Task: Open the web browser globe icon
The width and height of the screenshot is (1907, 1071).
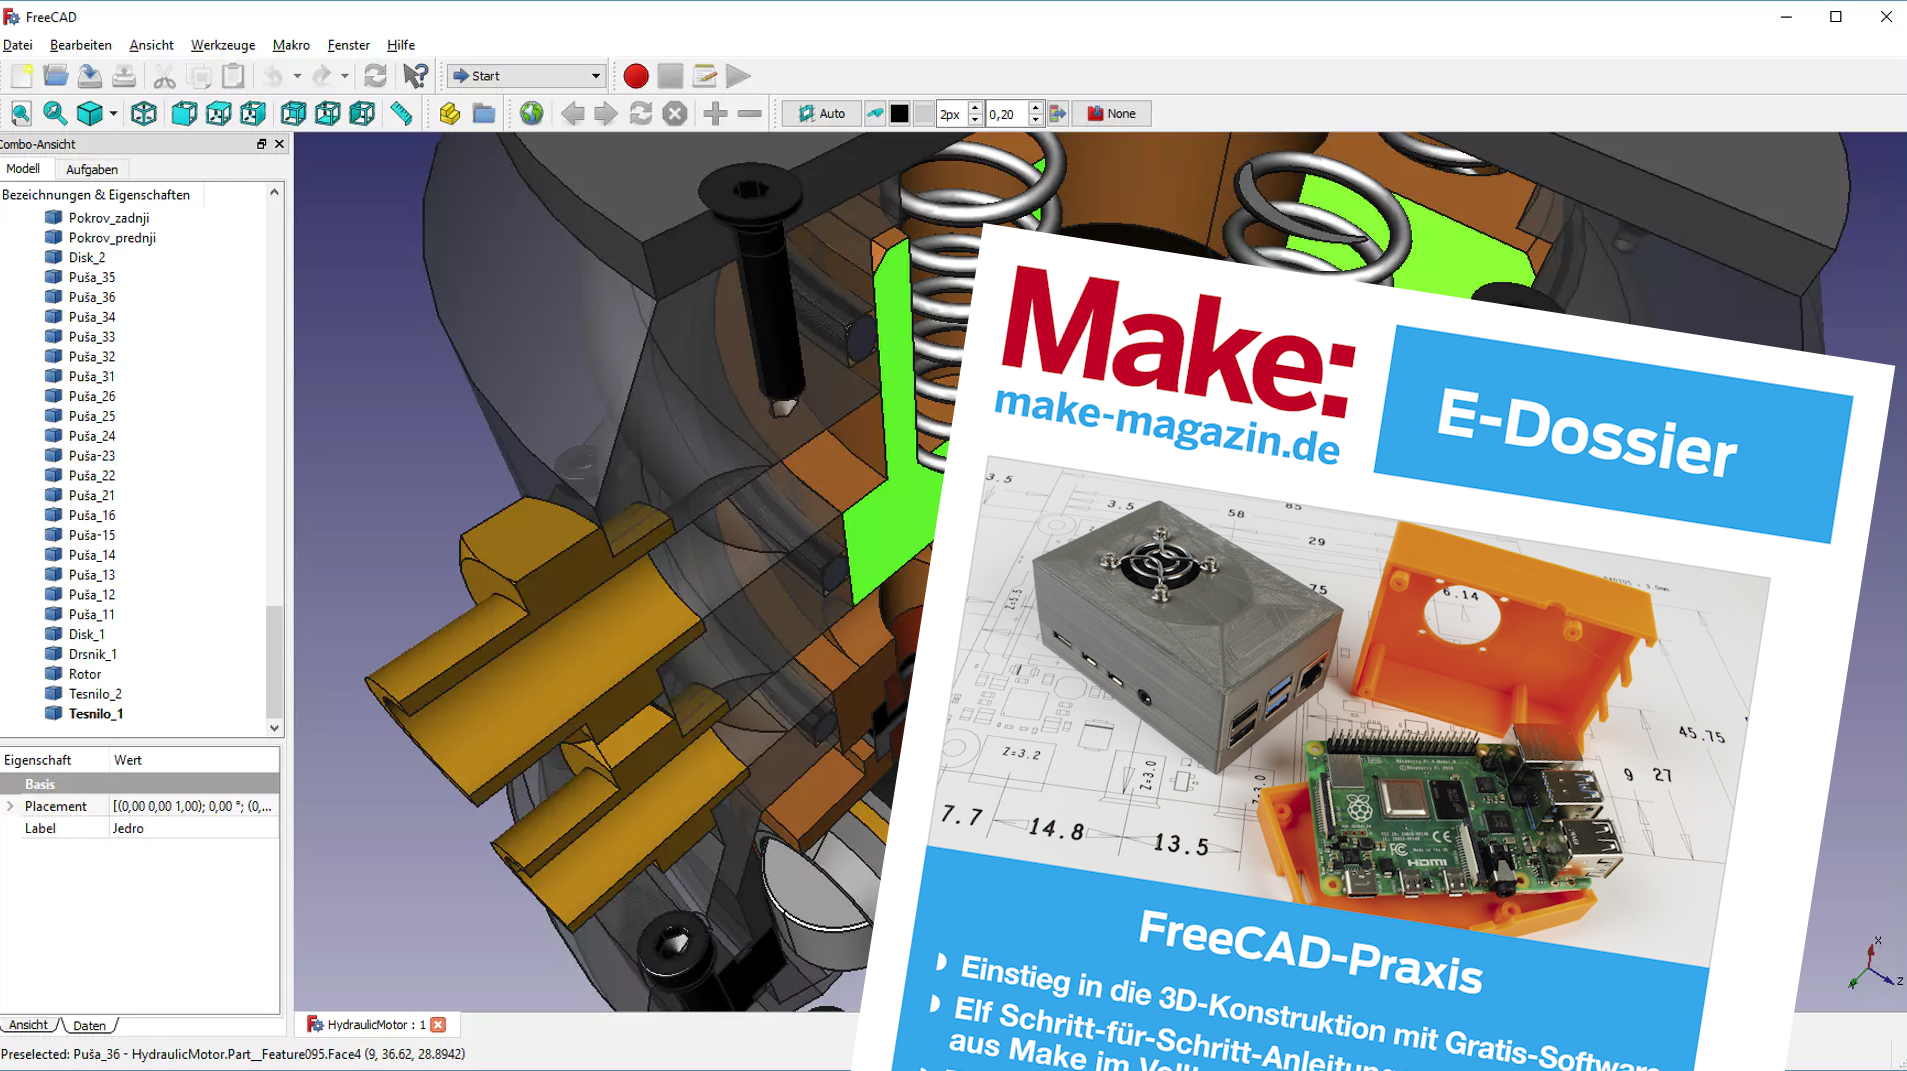Action: (532, 114)
